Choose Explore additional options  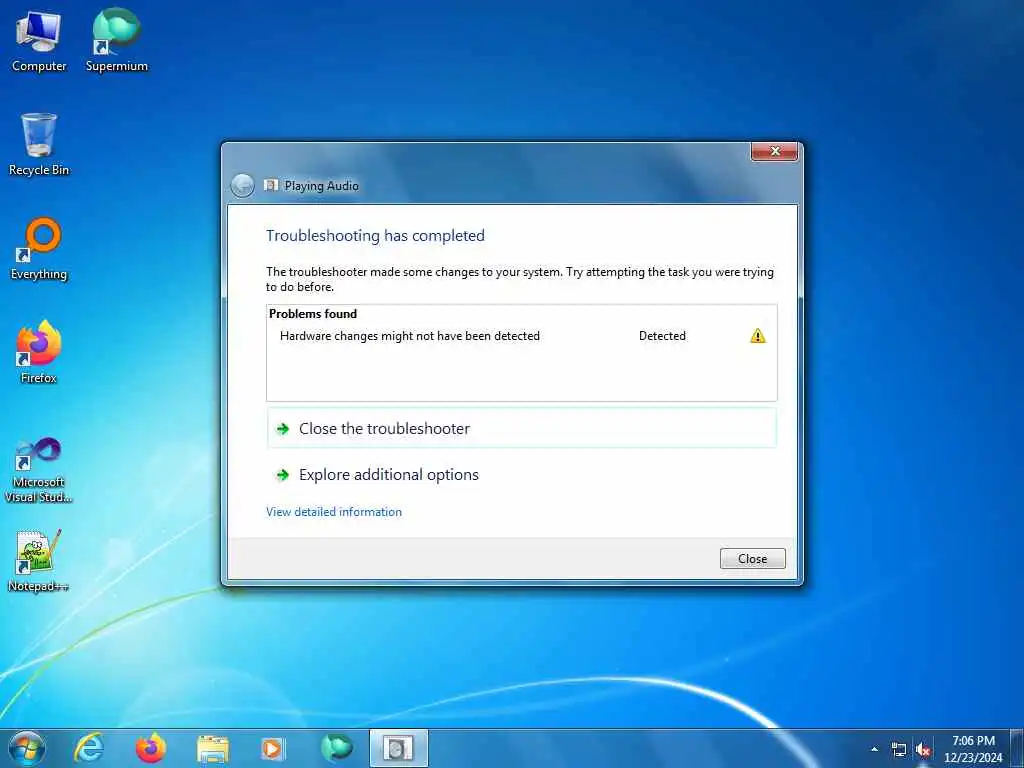[522, 475]
